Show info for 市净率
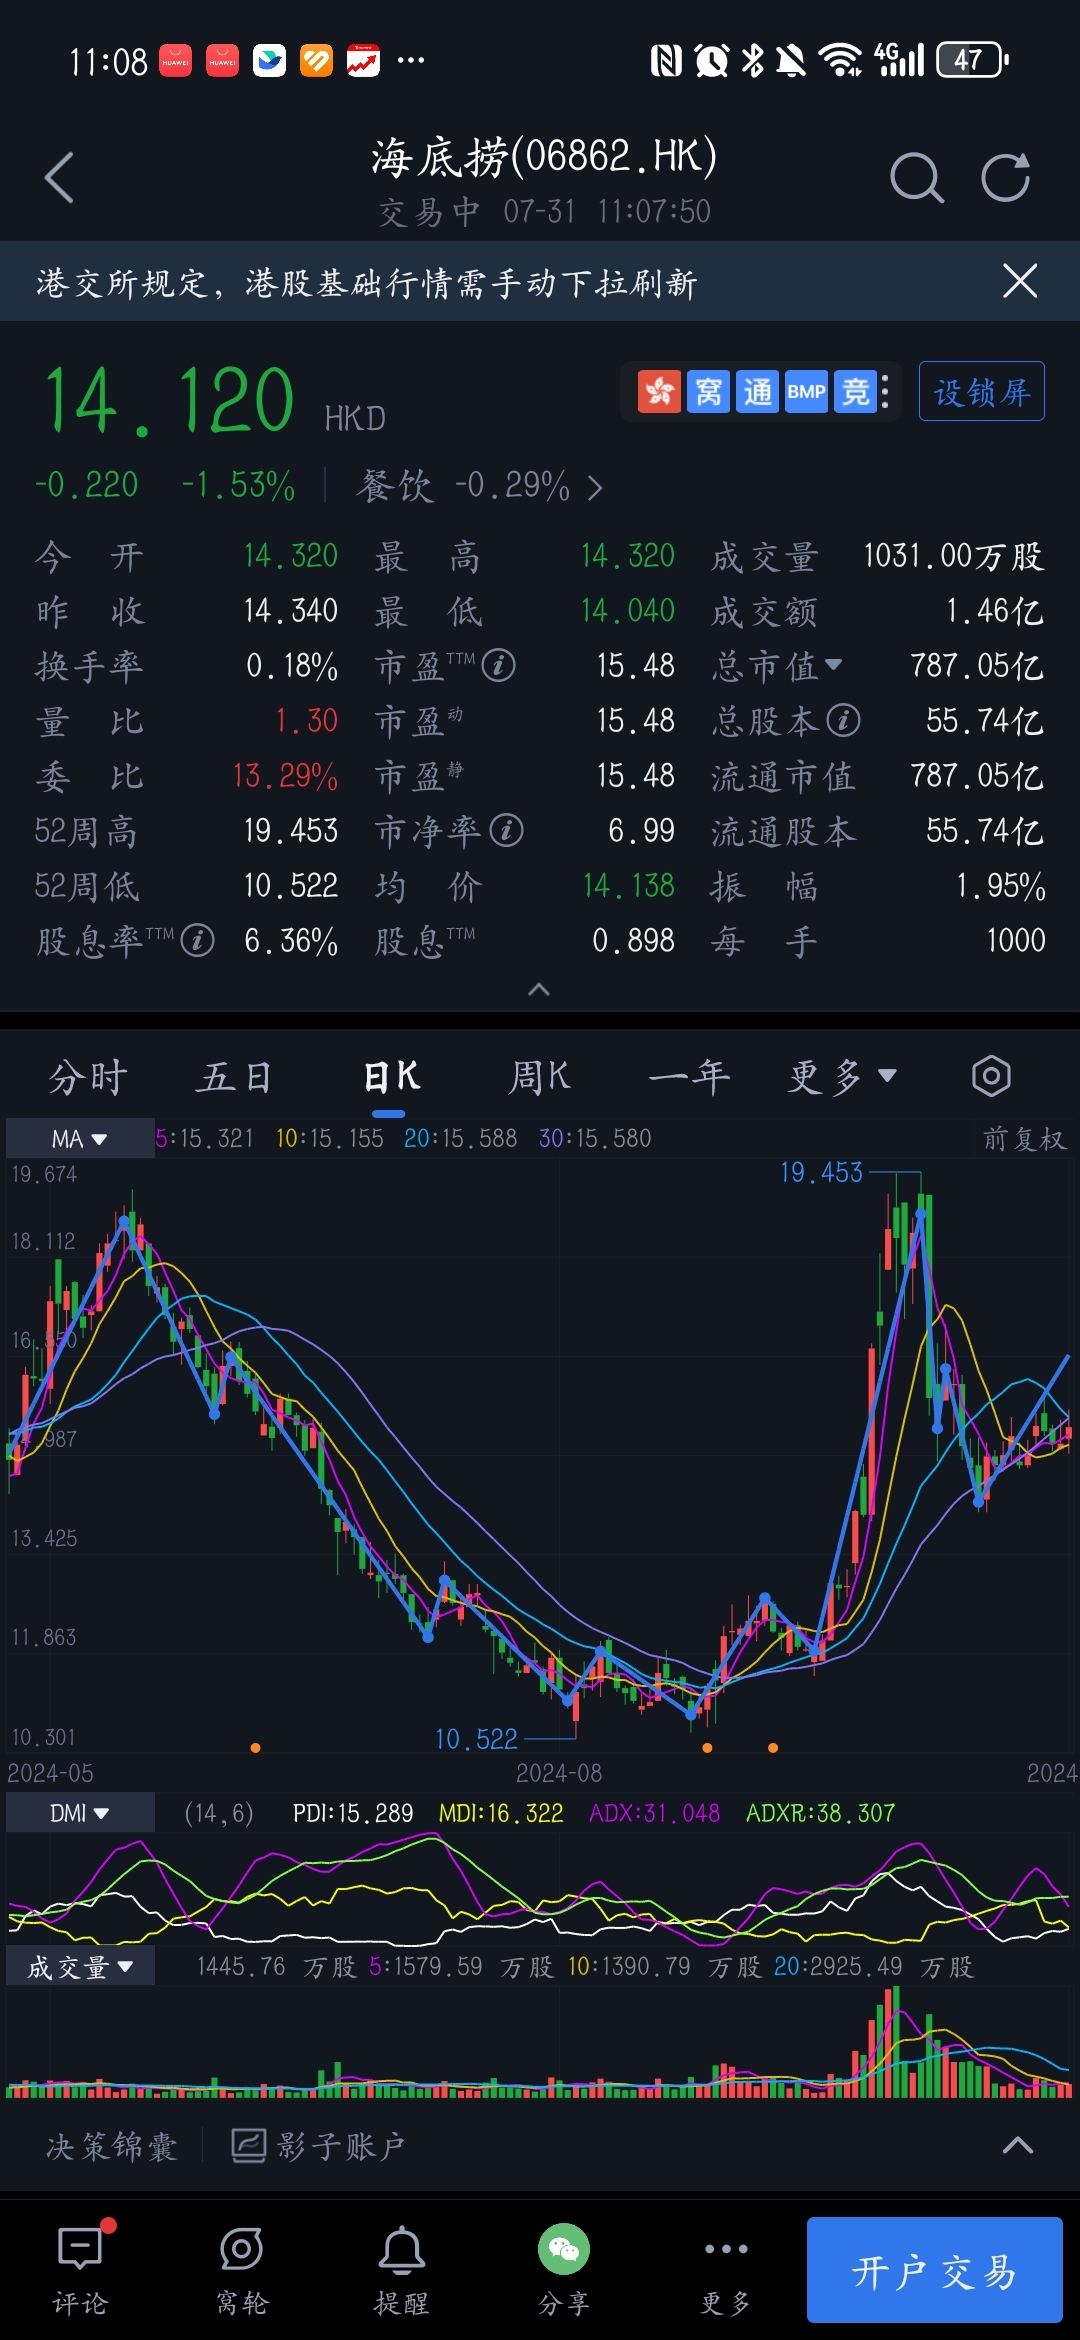 [x=506, y=830]
